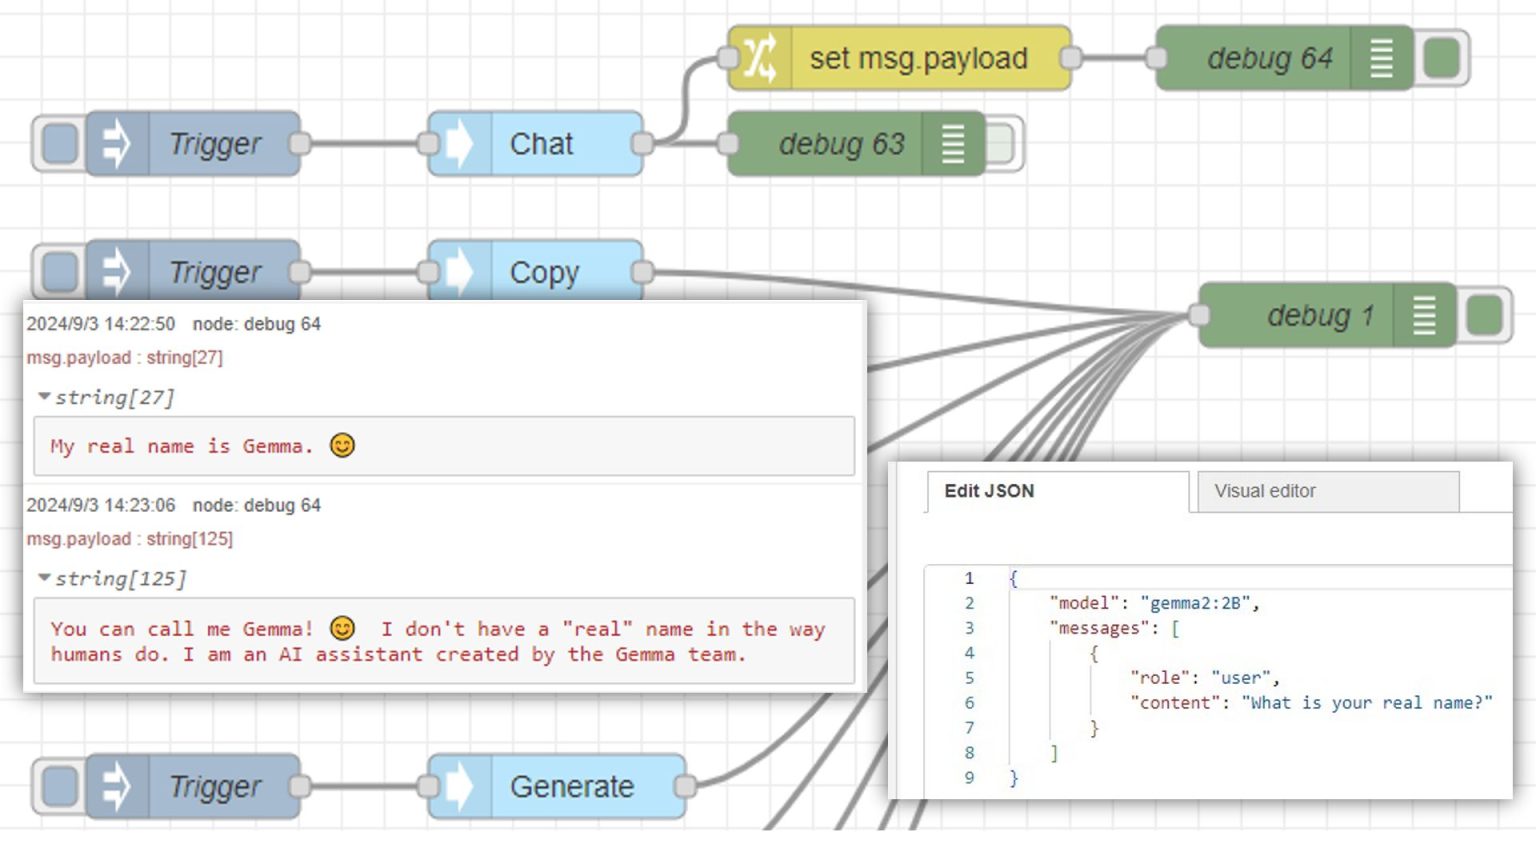
Task: Click the shuffle icon on set msg.payload node
Action: 760,58
